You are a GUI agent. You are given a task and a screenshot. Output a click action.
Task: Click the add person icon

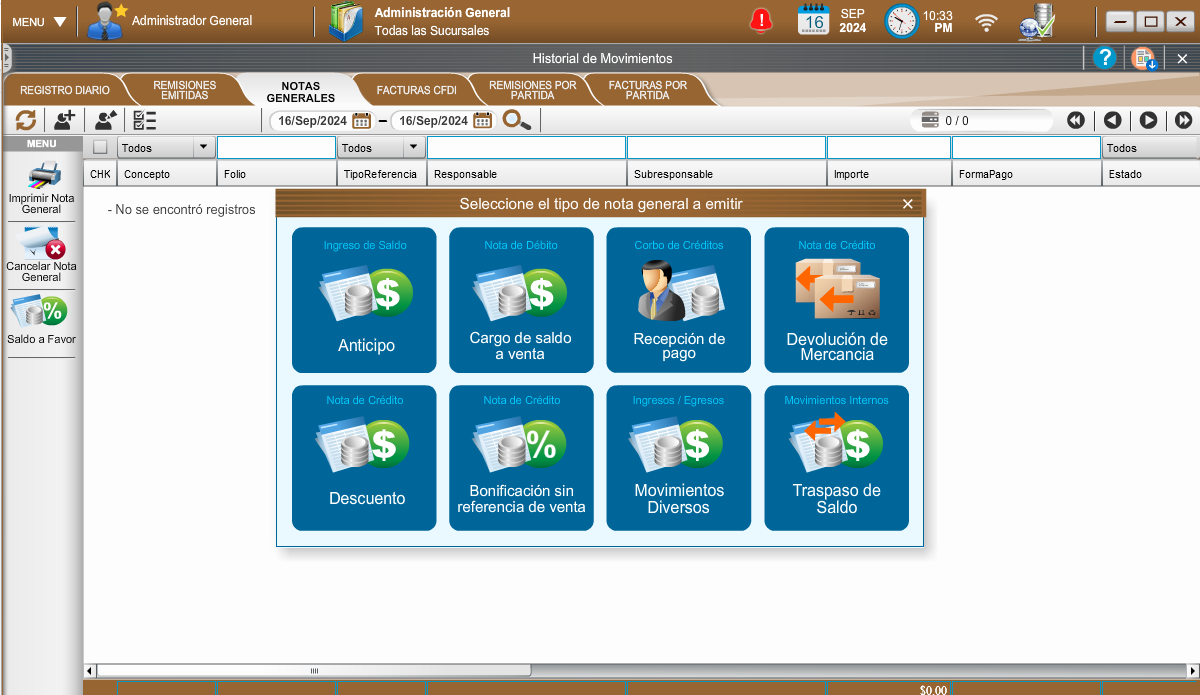[64, 121]
